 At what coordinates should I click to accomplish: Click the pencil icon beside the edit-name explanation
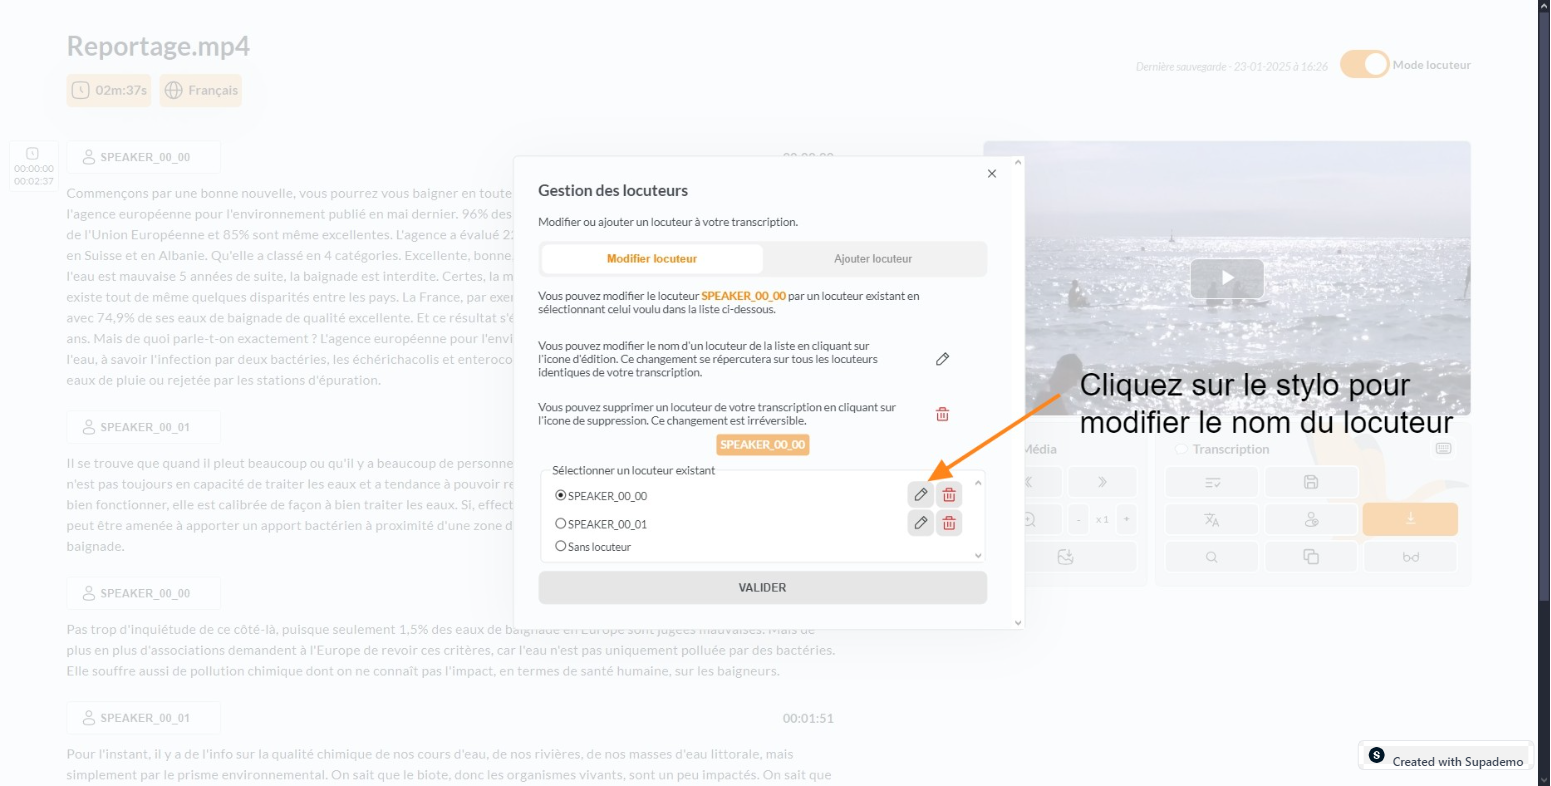coord(942,359)
